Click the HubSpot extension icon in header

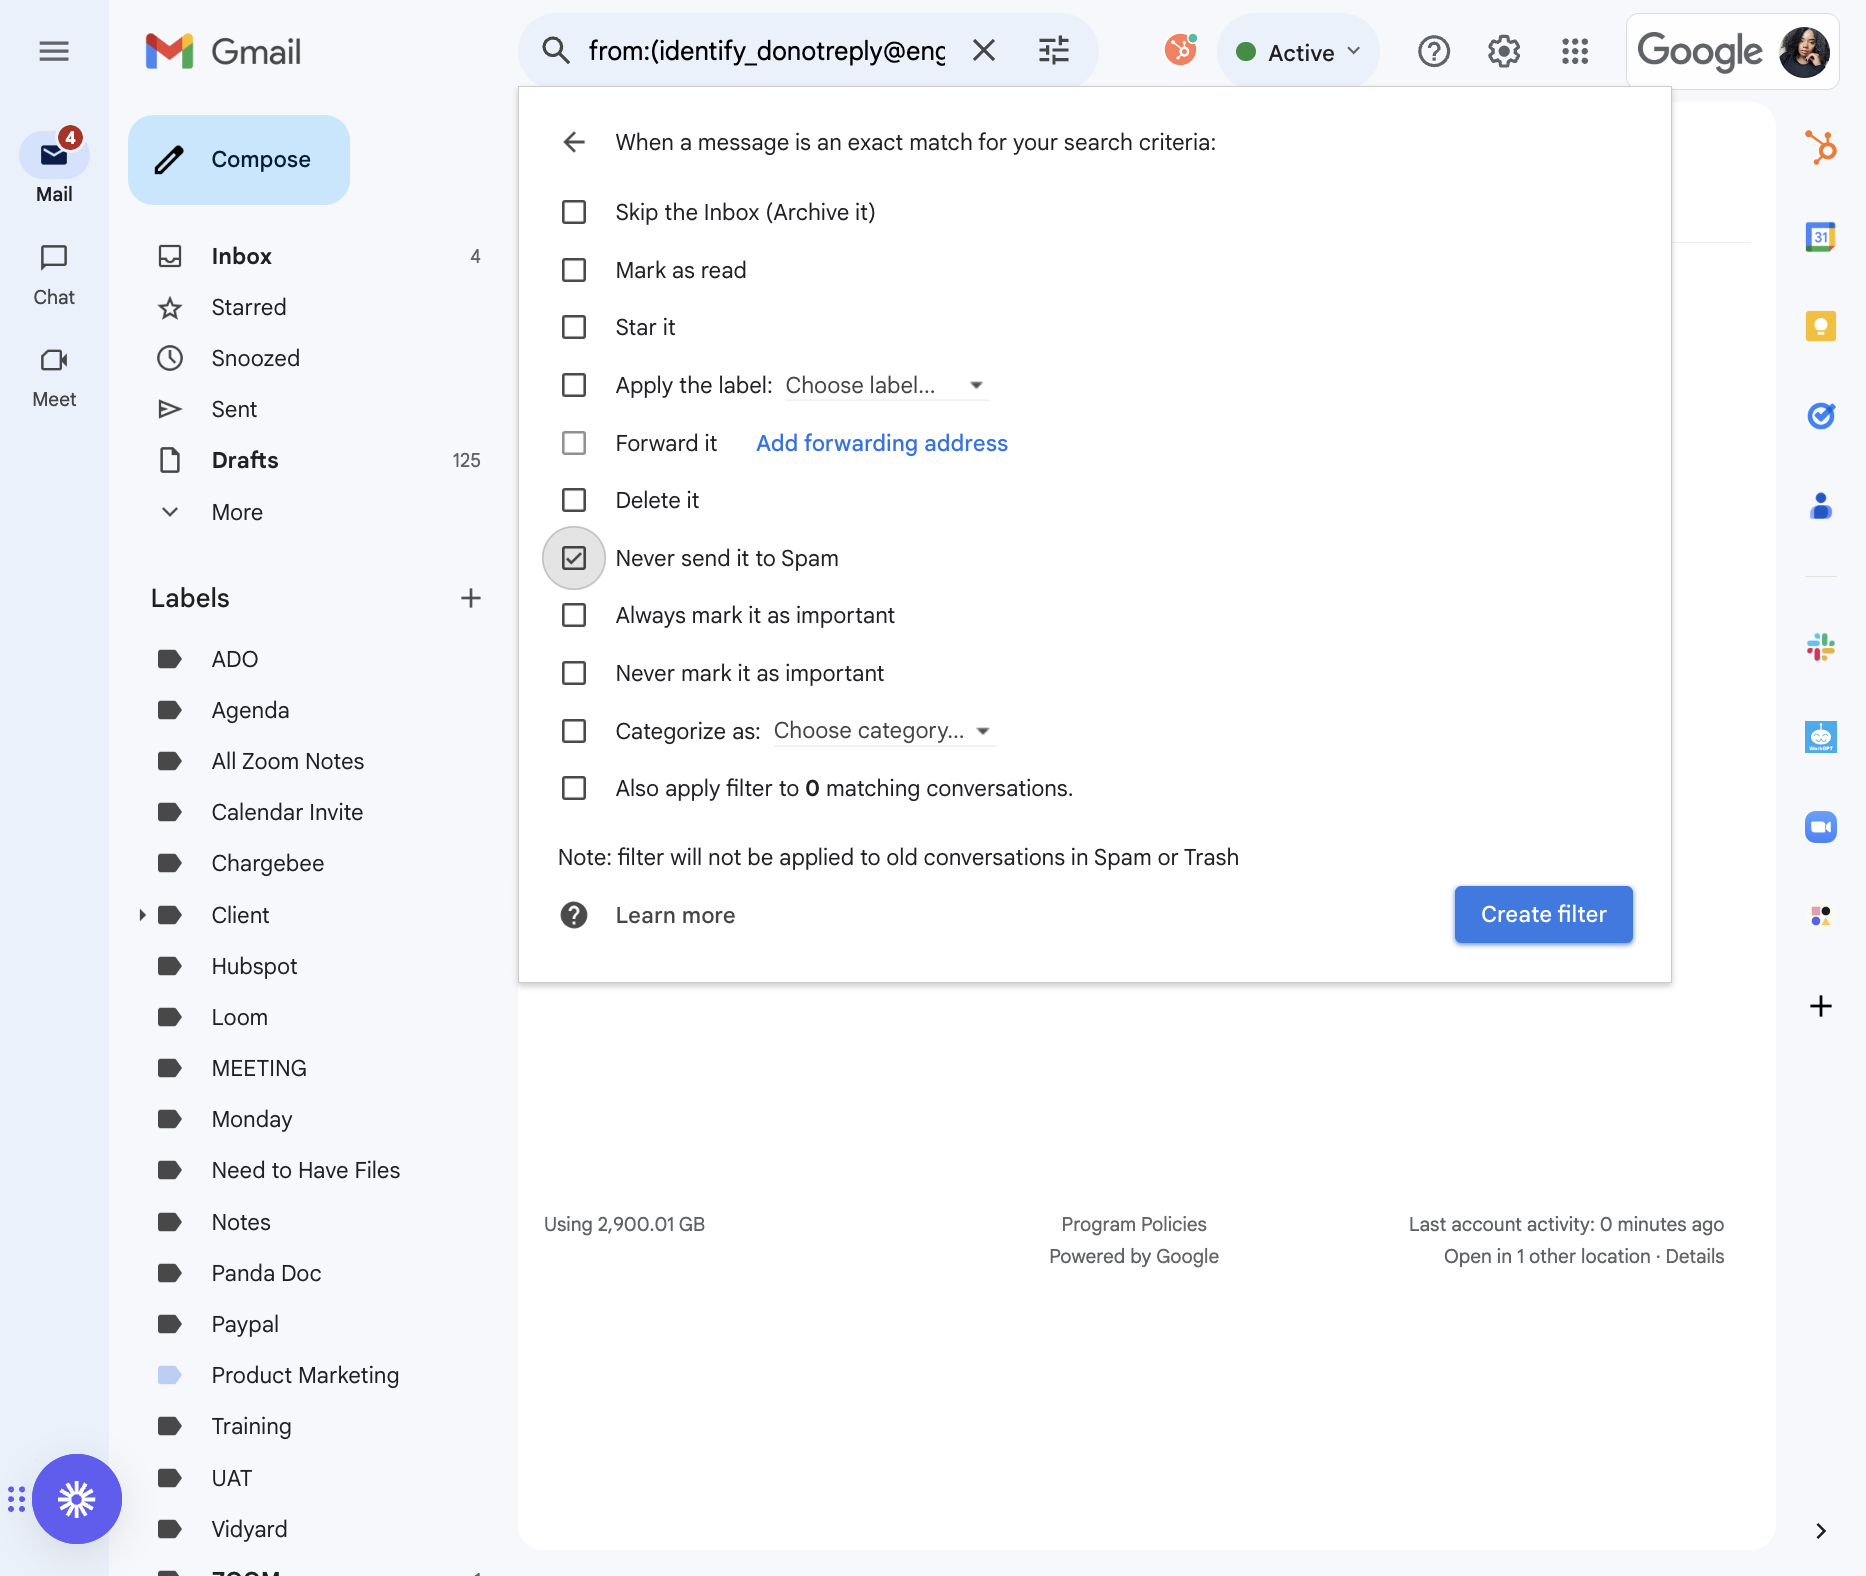click(1181, 50)
